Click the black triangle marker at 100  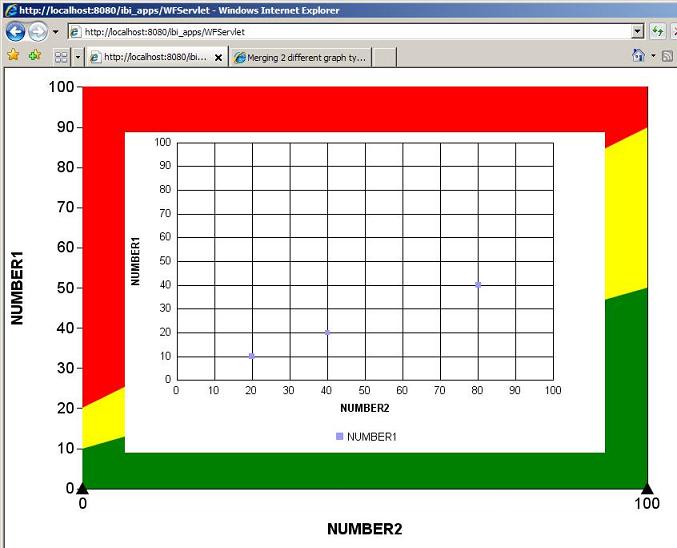point(647,488)
